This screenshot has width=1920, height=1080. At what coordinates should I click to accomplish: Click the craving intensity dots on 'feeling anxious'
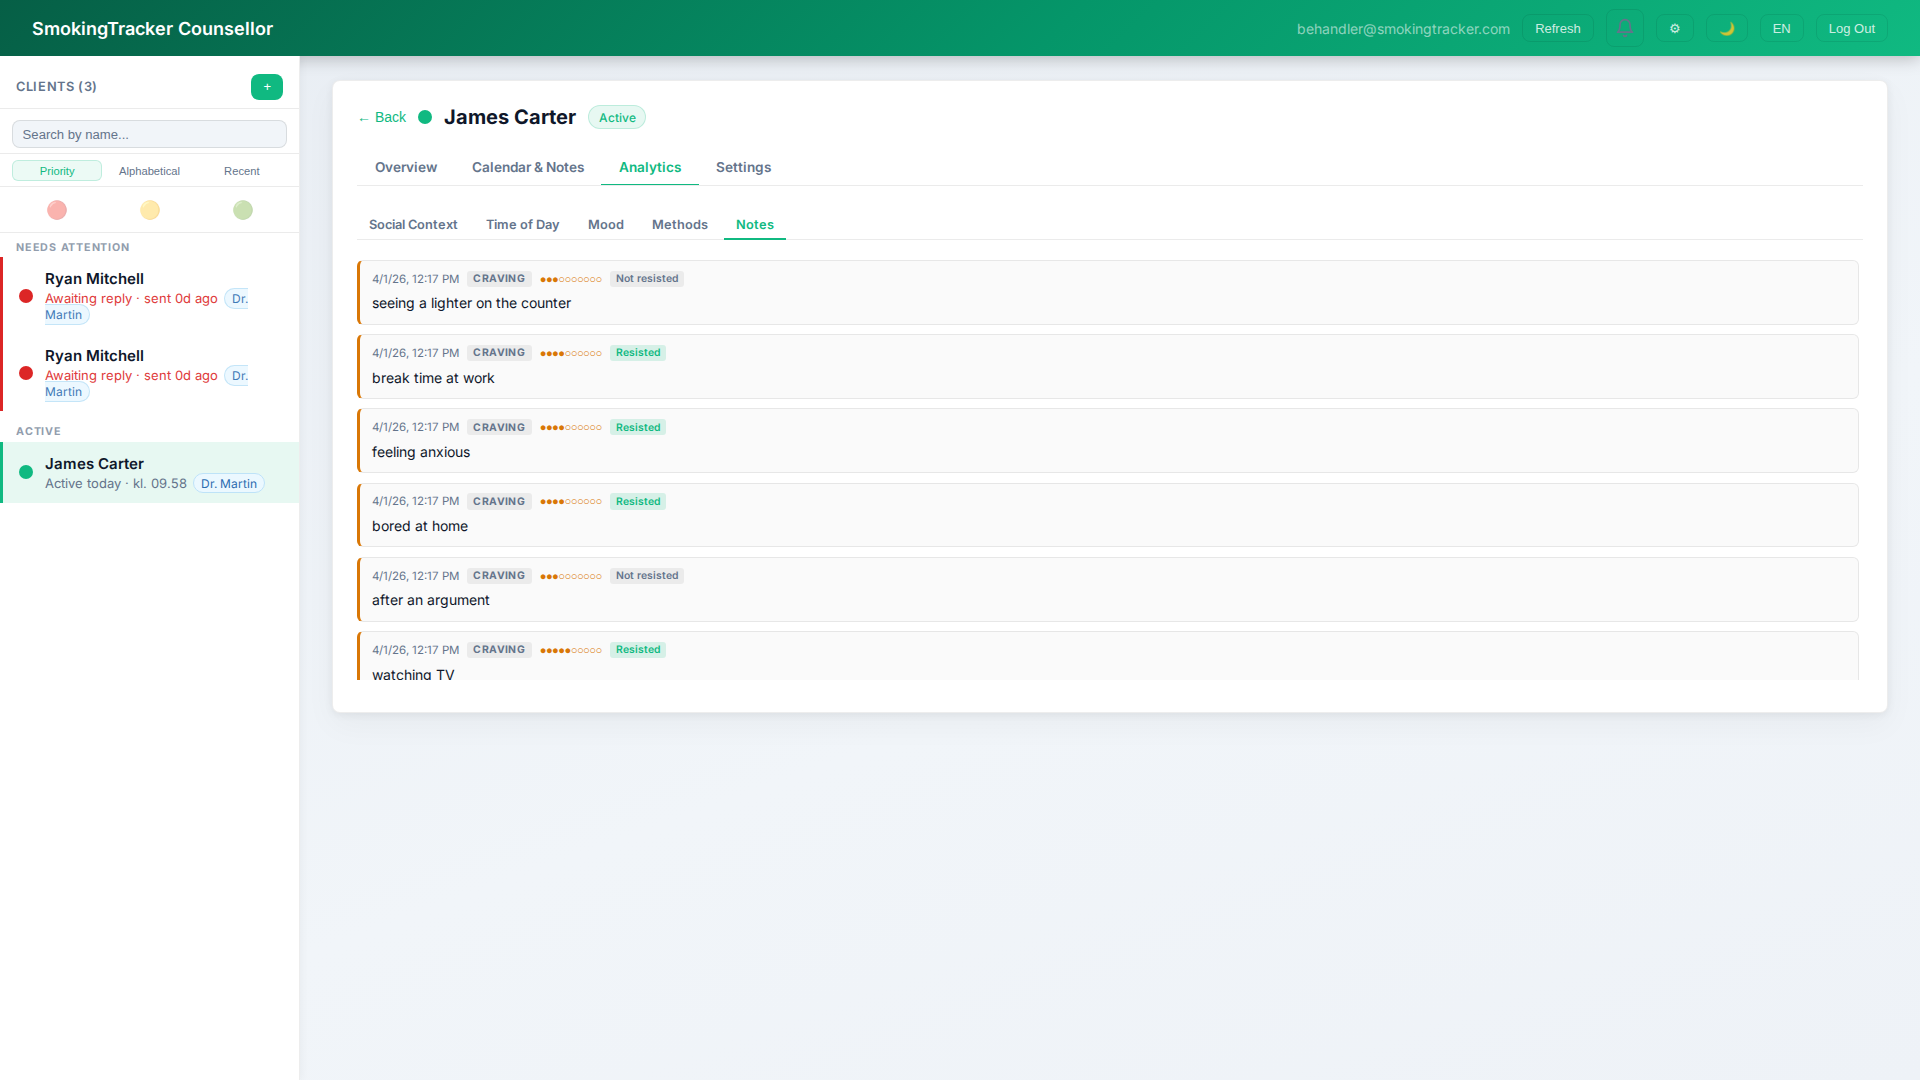[570, 427]
